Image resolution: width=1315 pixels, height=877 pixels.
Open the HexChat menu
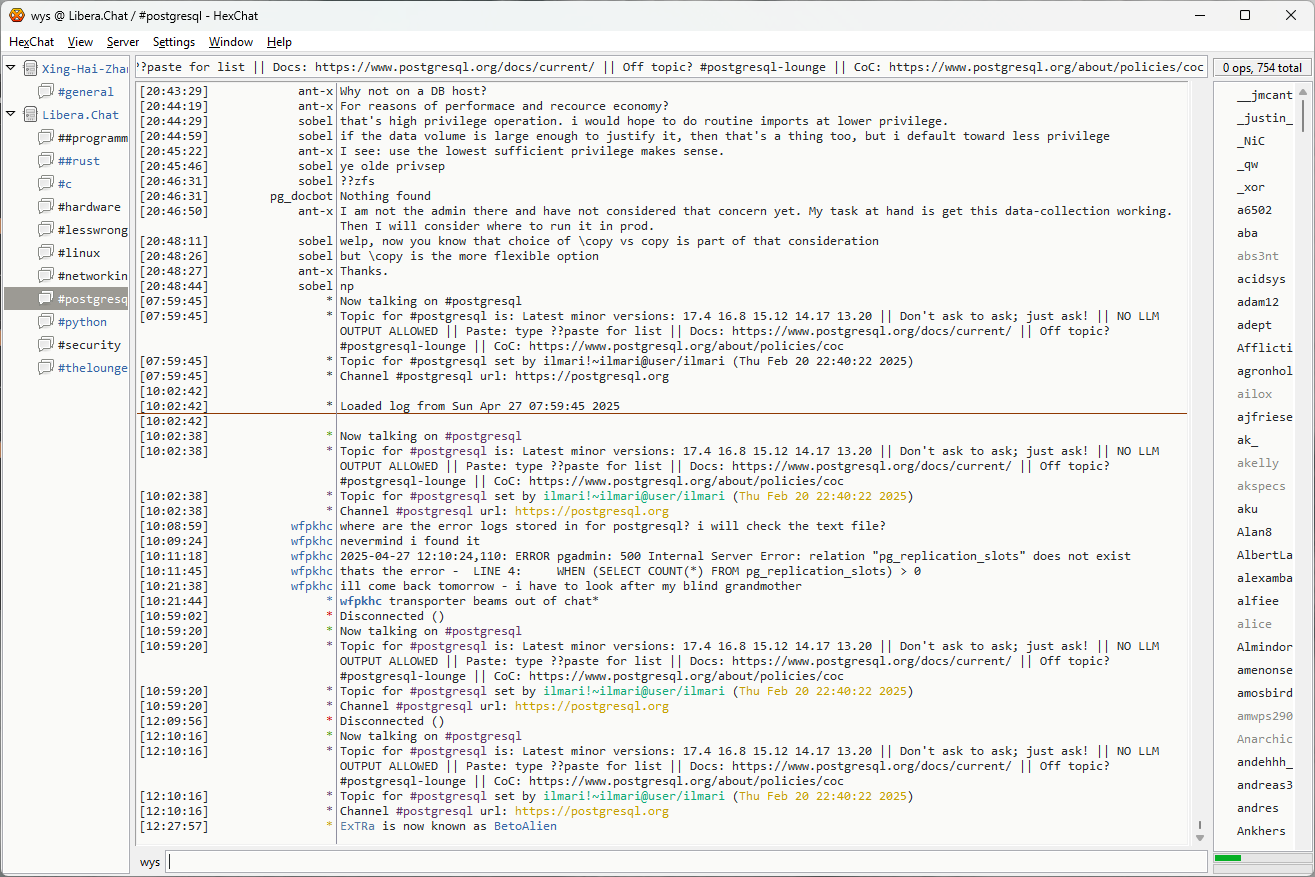31,42
